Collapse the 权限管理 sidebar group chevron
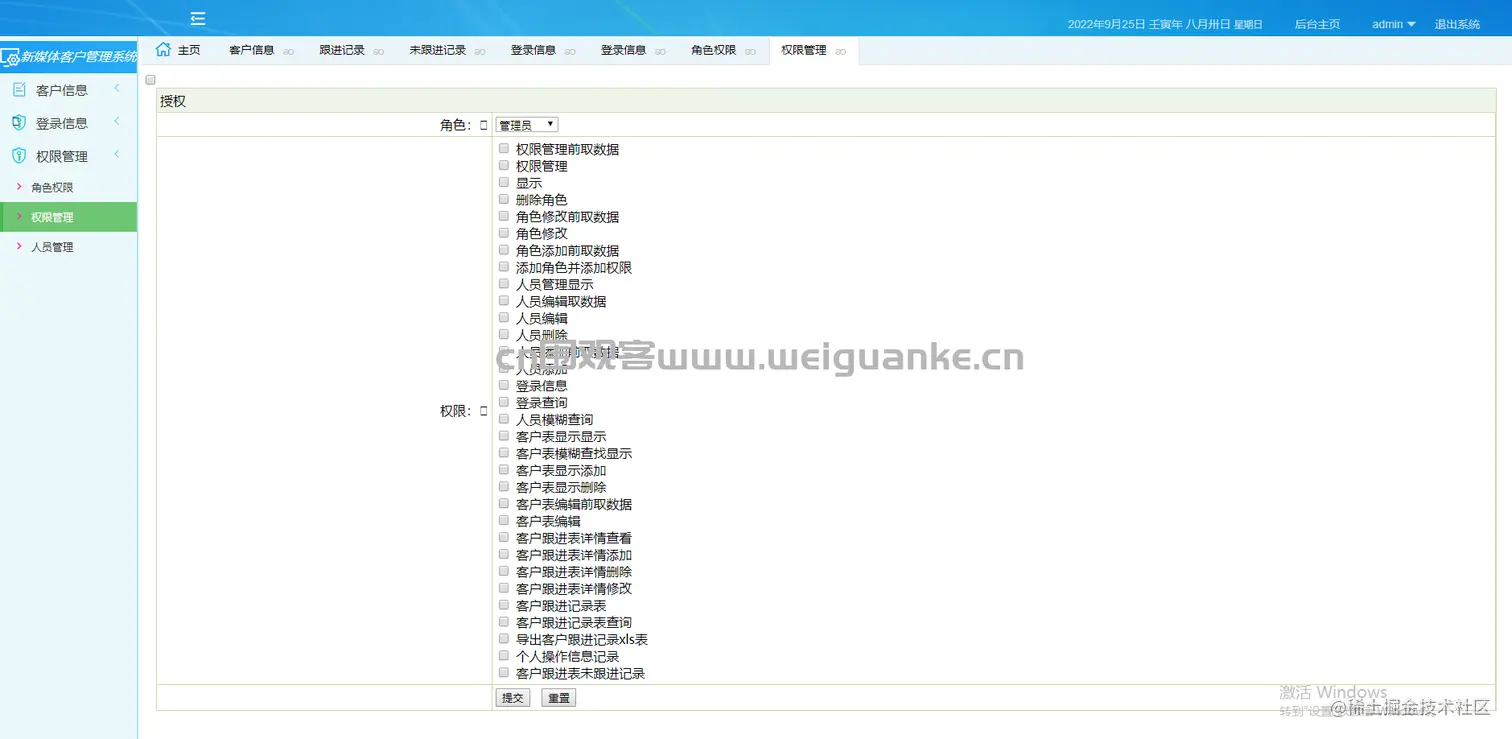The height and width of the screenshot is (739, 1512). pyautogui.click(x=116, y=155)
